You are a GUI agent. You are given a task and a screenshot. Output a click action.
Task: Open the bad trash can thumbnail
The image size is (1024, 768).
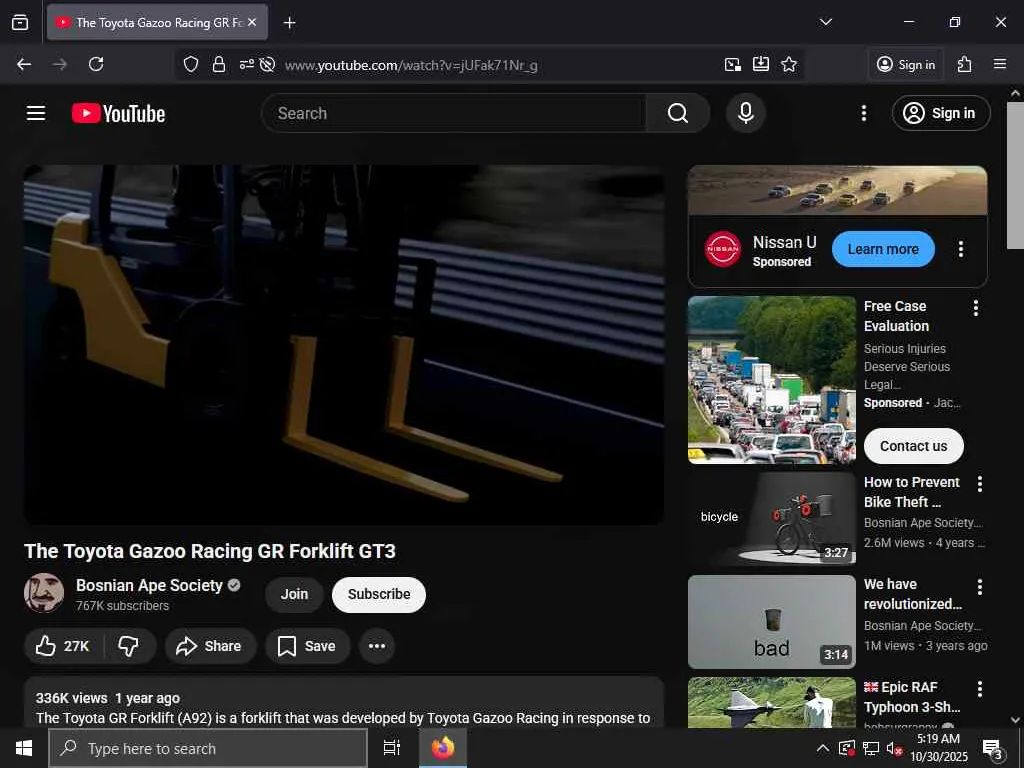[771, 622]
